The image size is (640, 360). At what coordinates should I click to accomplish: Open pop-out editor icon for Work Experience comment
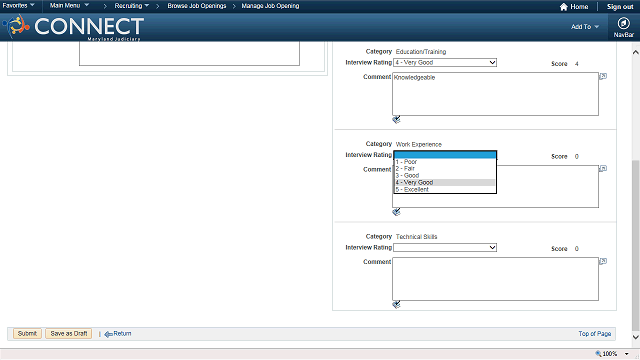(x=603, y=169)
